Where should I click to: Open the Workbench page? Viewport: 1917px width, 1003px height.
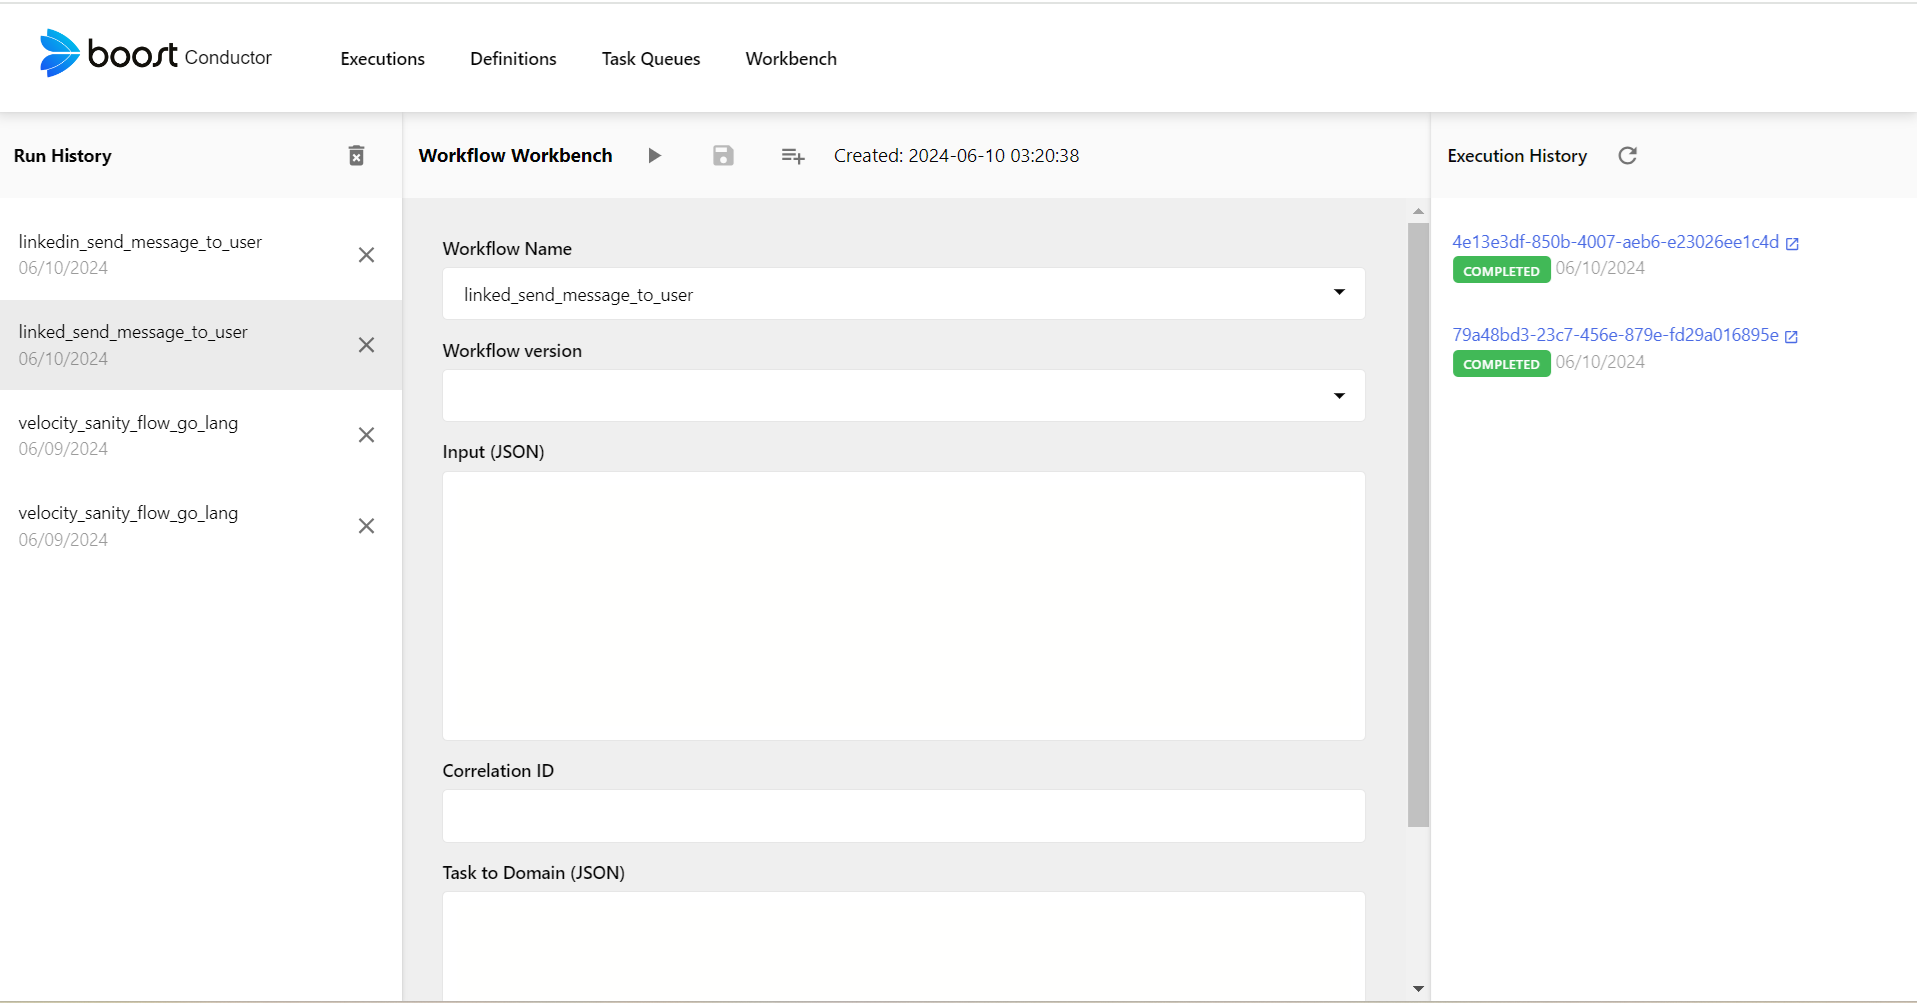791,59
